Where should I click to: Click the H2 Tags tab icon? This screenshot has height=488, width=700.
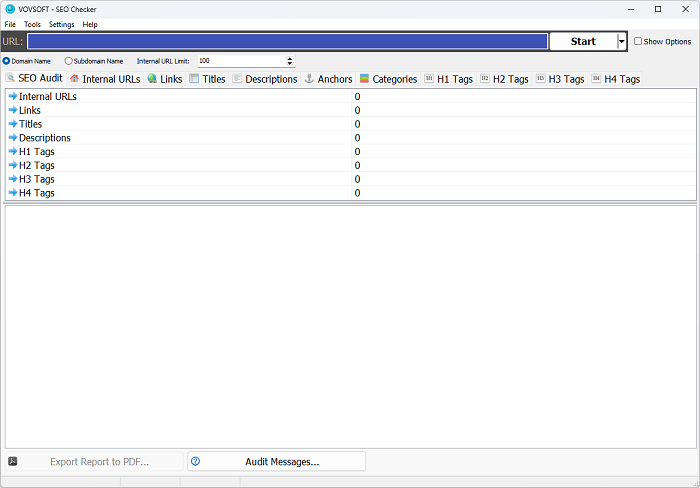485,79
